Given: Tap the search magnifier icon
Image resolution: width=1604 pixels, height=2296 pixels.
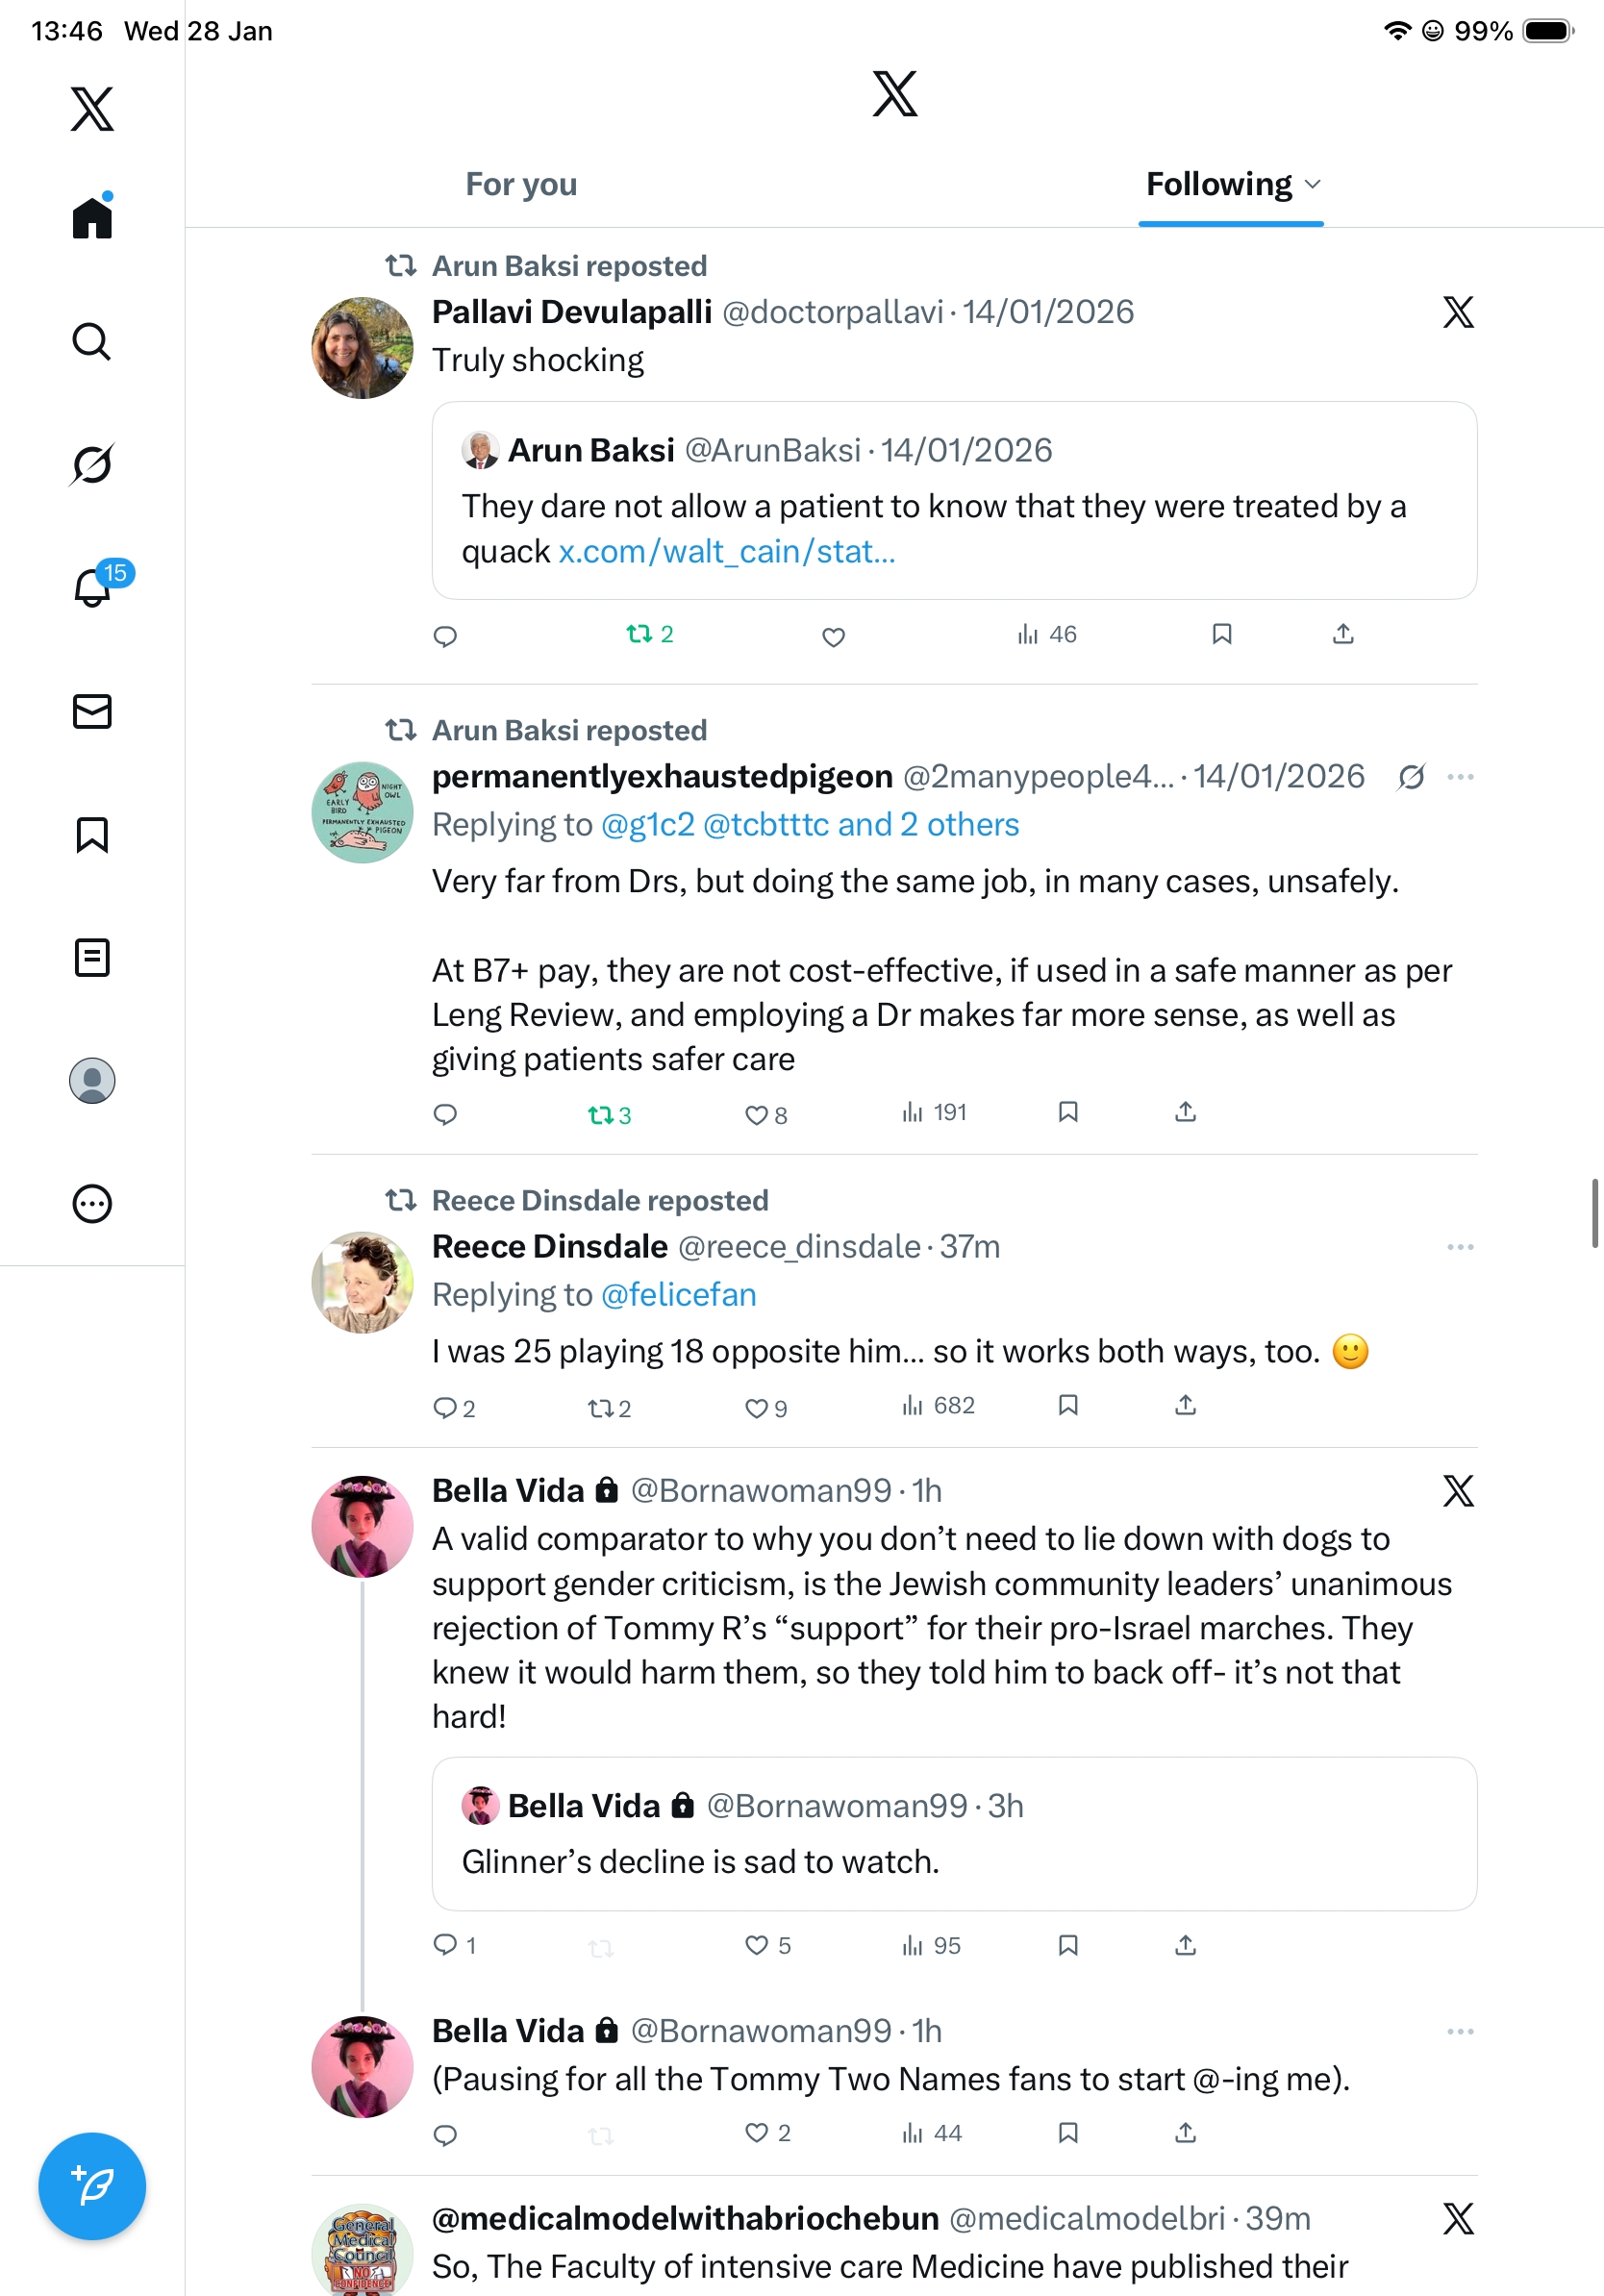Looking at the screenshot, I should 92,341.
